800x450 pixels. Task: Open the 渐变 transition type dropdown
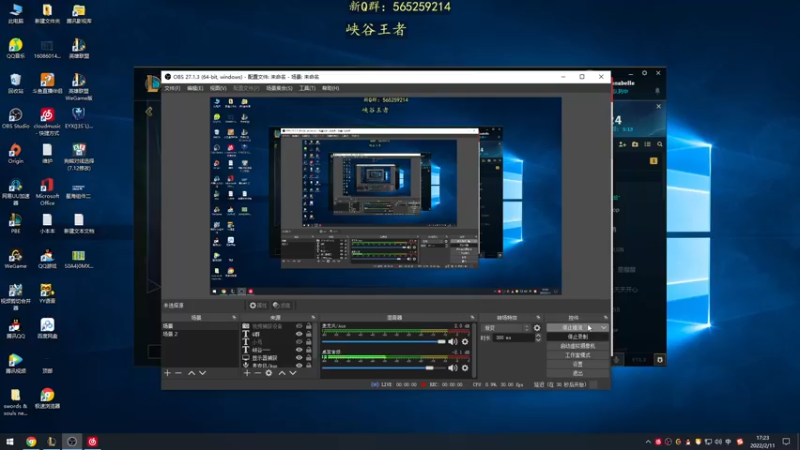coord(506,328)
